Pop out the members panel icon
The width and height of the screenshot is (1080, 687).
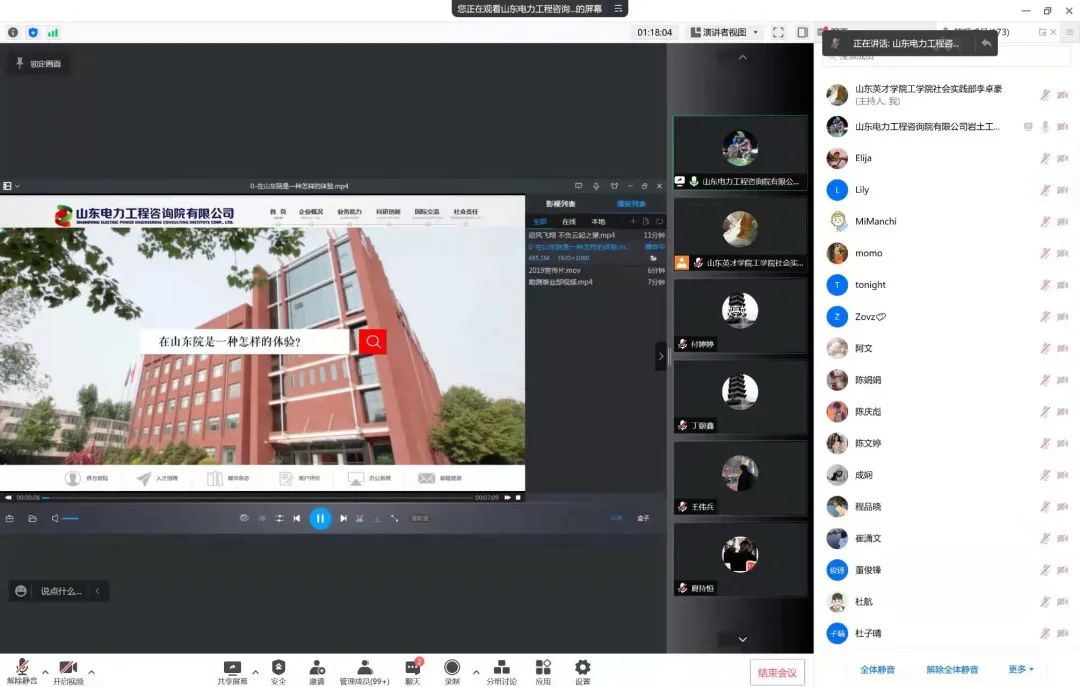point(1042,32)
